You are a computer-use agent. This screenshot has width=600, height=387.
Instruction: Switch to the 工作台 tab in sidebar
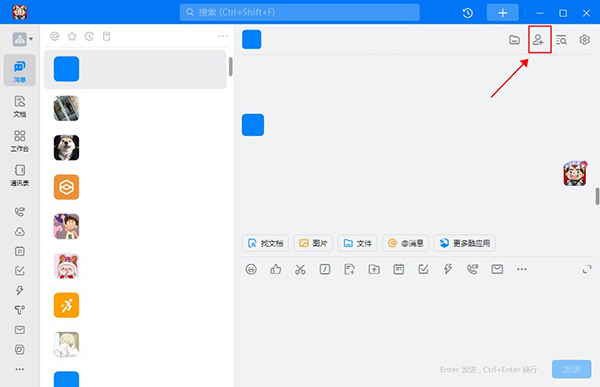click(x=20, y=141)
